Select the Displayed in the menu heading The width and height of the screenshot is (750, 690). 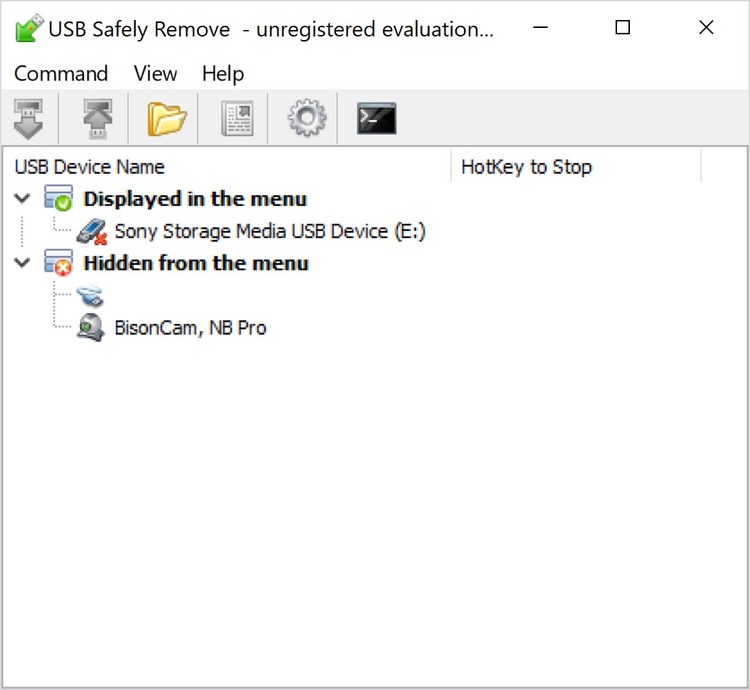(195, 199)
